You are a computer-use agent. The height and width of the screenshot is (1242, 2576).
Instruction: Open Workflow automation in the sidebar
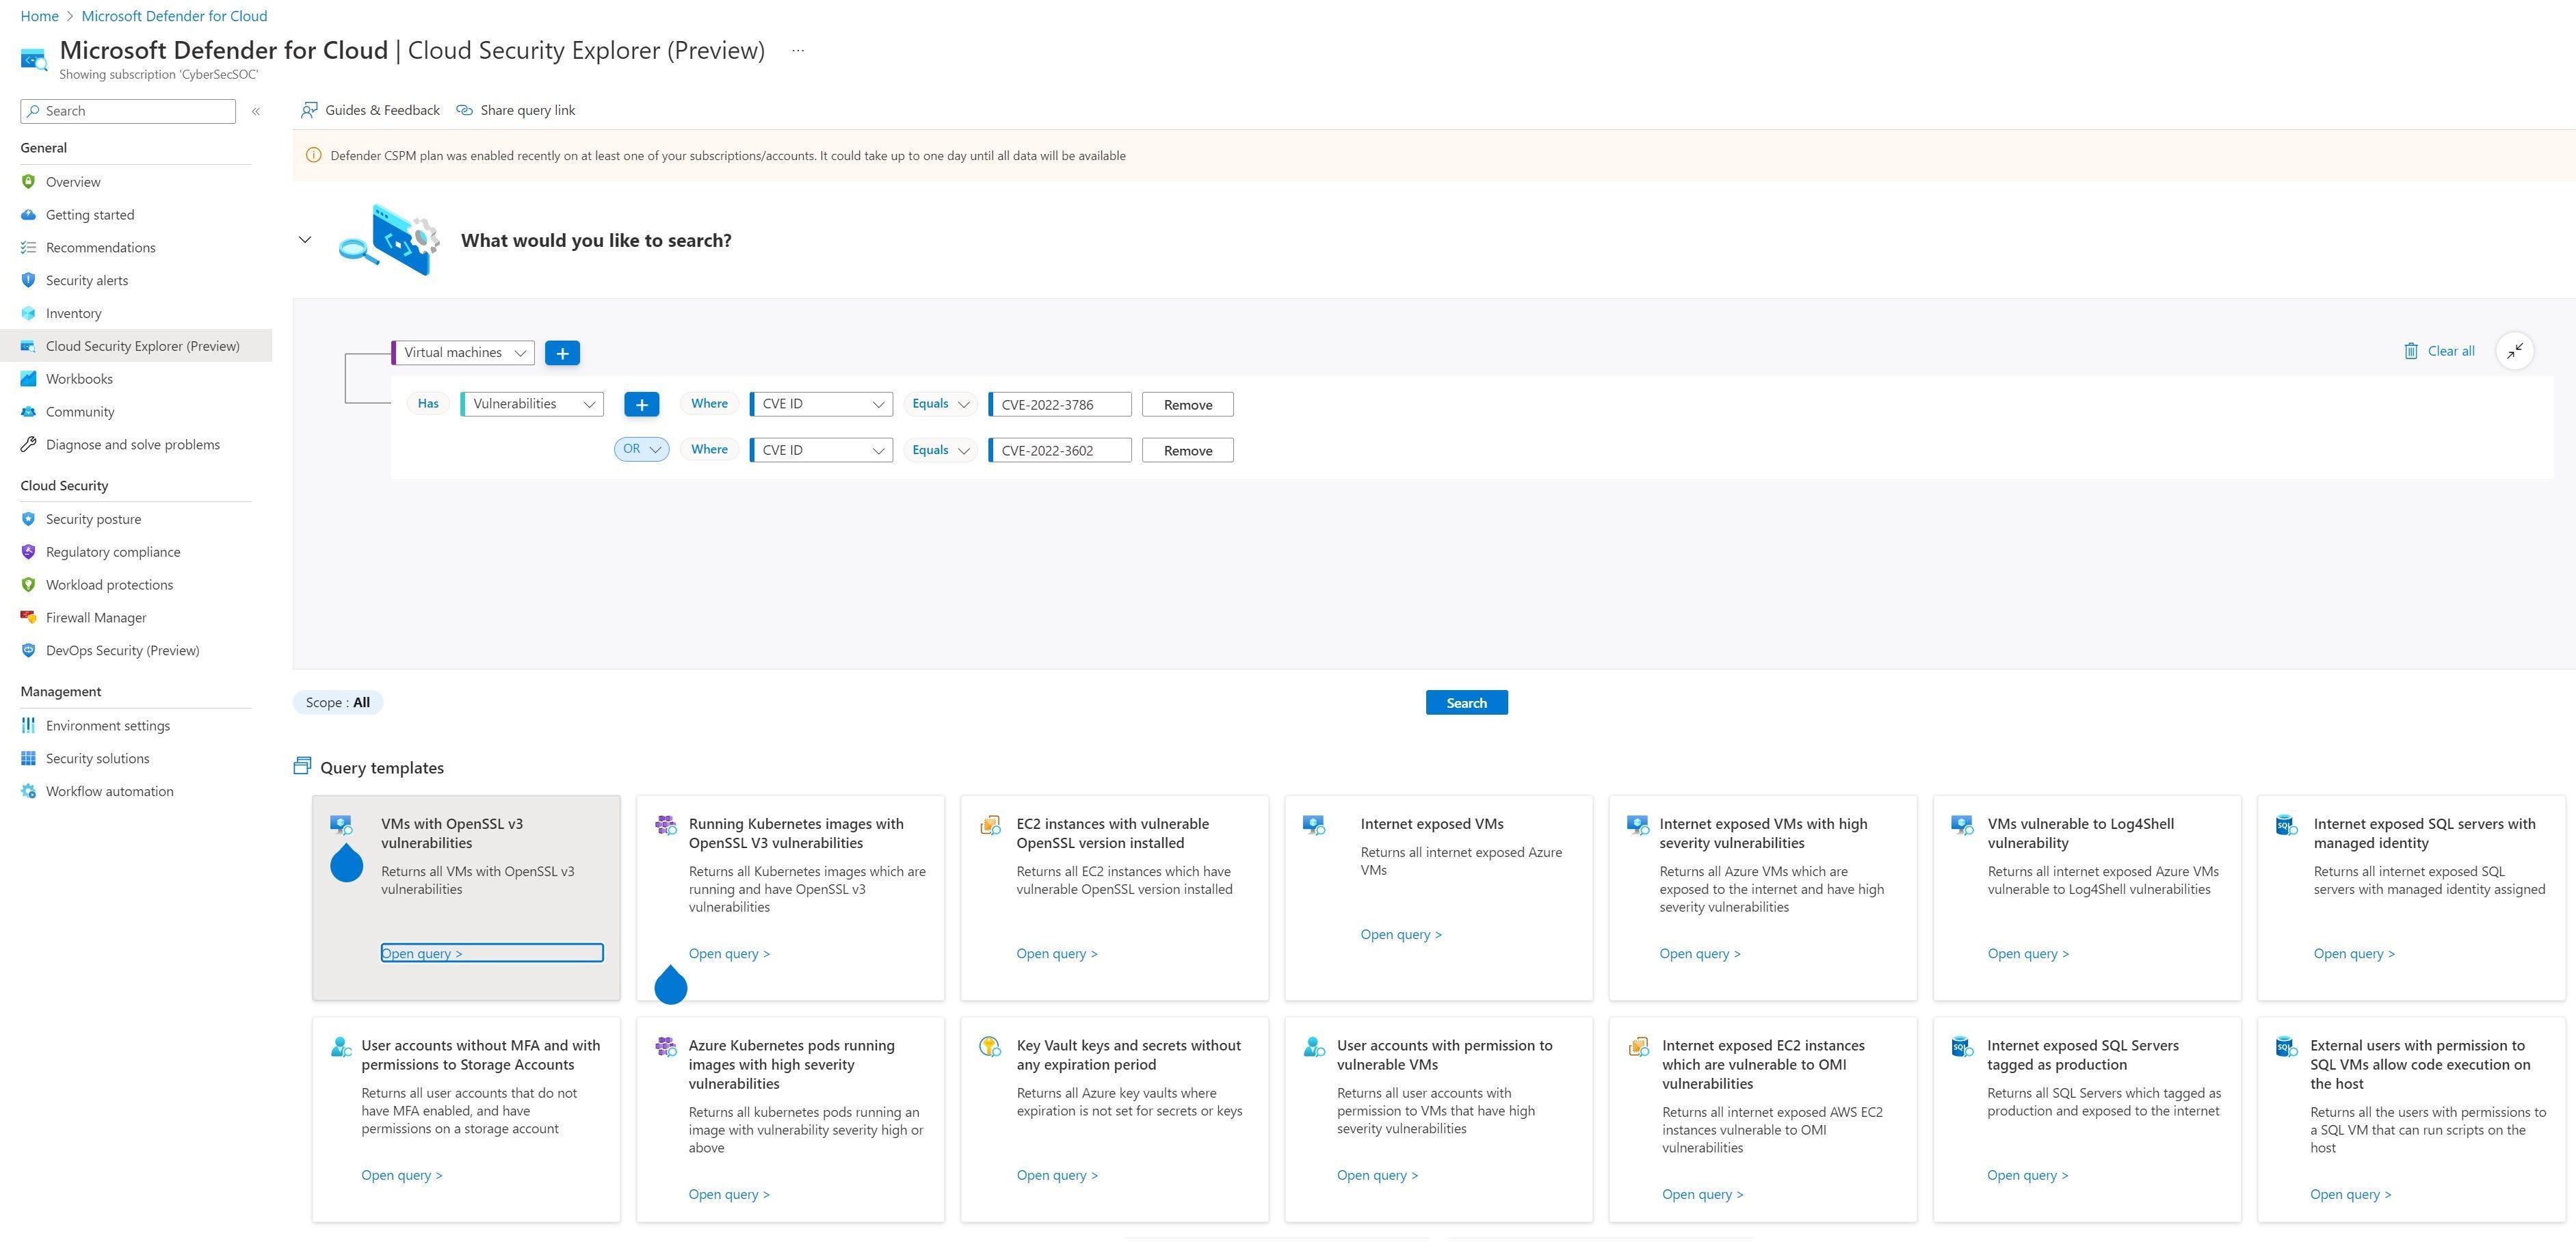tap(109, 791)
